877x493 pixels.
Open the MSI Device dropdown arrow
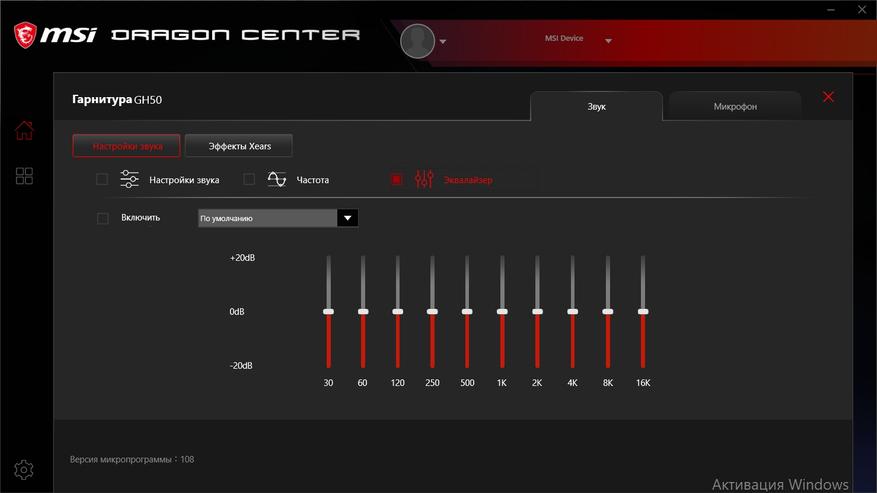[609, 41]
